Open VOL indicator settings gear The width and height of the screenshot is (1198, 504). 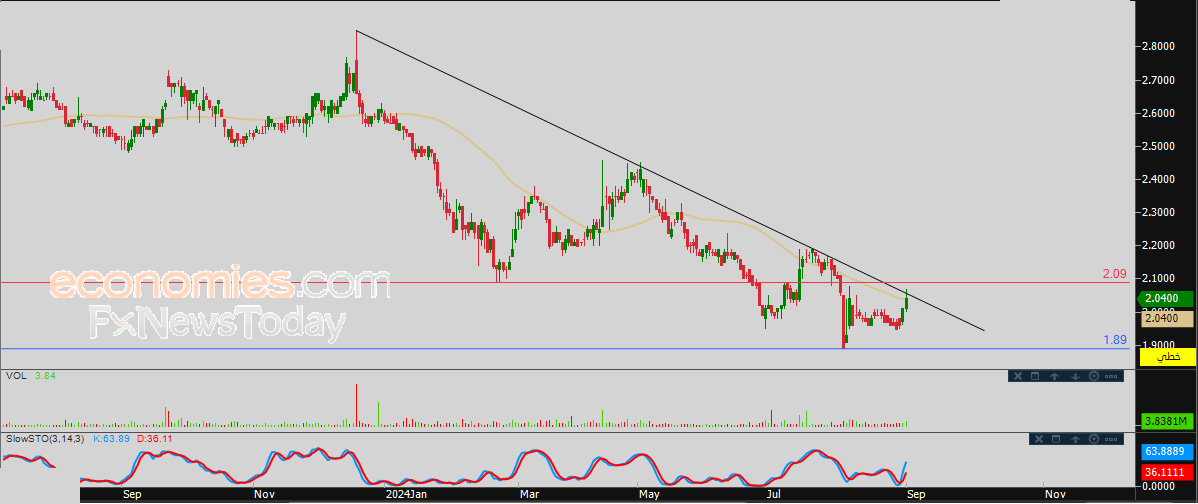click(x=1093, y=376)
